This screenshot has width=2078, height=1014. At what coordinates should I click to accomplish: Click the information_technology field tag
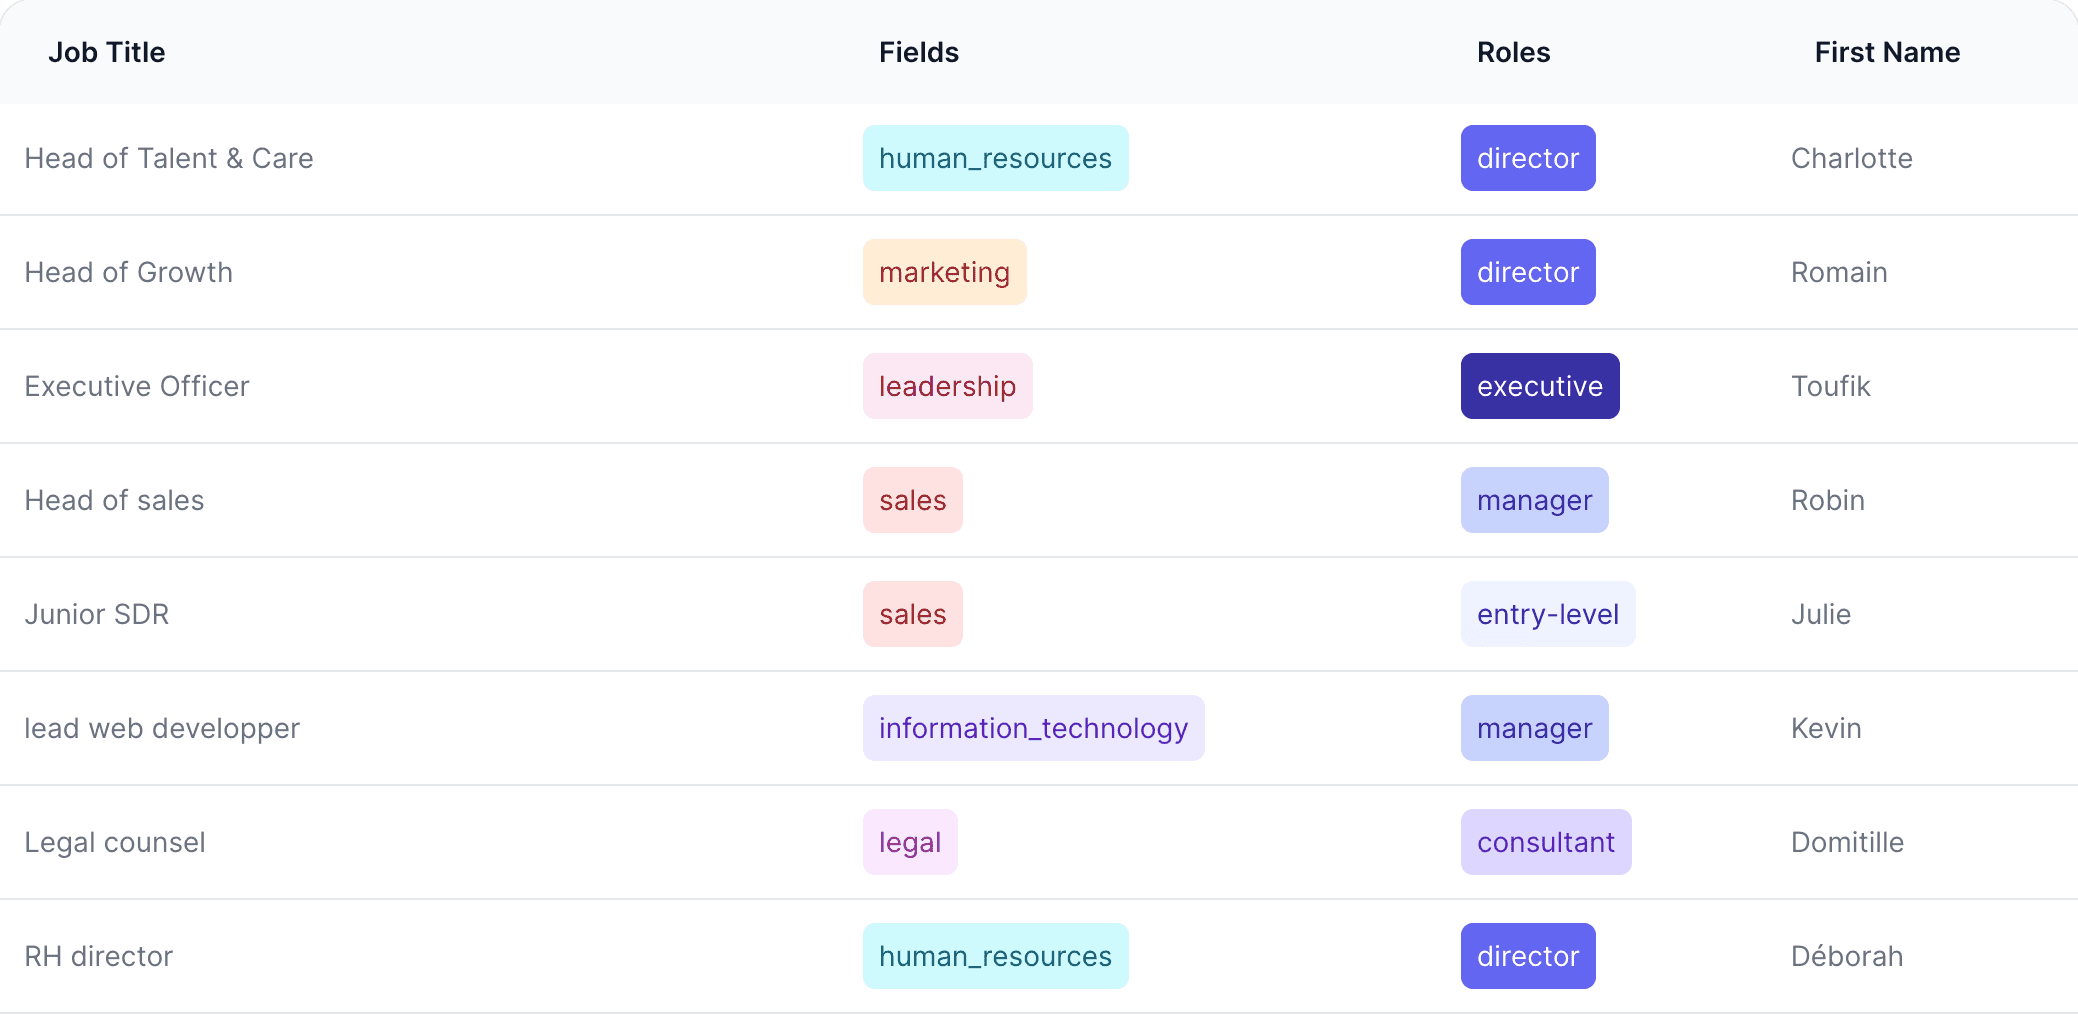(1033, 728)
